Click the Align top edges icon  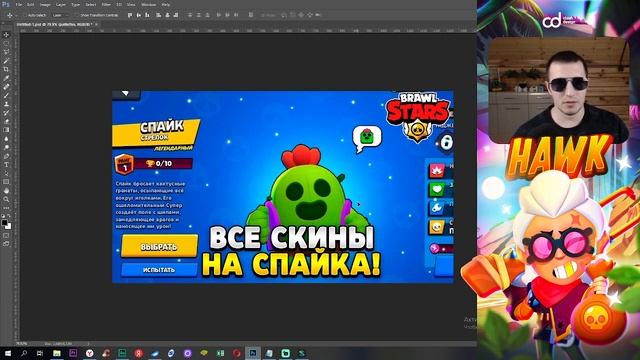(130, 15)
